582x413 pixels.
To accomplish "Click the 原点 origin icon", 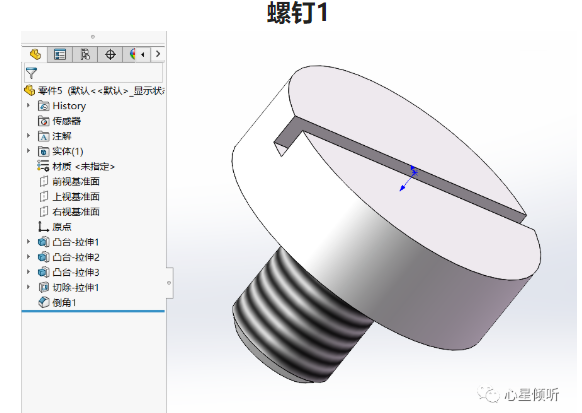I will tap(43, 227).
